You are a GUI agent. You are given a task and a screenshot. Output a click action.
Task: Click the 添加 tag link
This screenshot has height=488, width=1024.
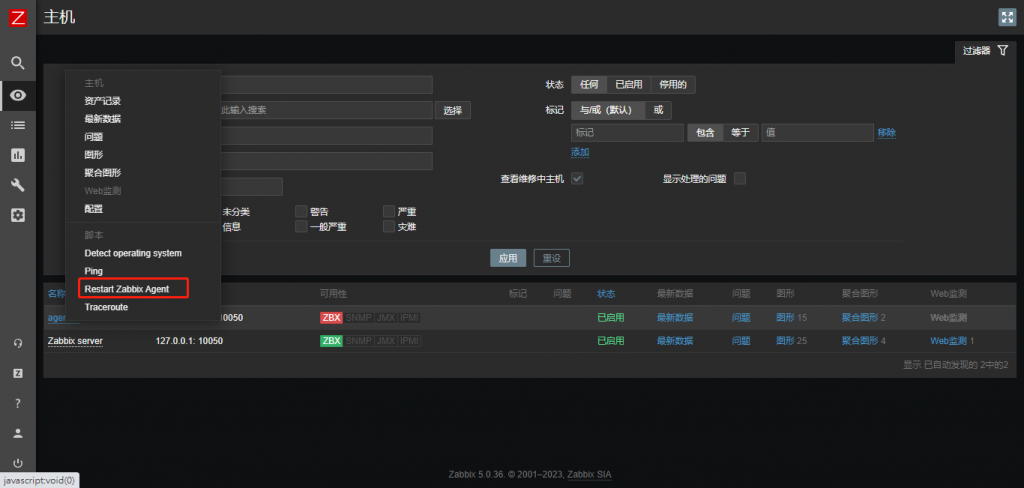pos(581,152)
